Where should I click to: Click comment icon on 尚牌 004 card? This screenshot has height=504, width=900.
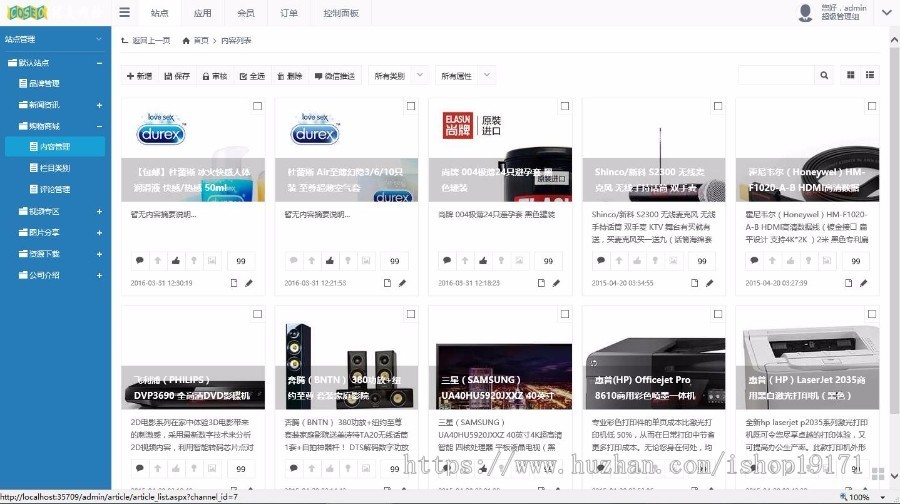pos(447,261)
